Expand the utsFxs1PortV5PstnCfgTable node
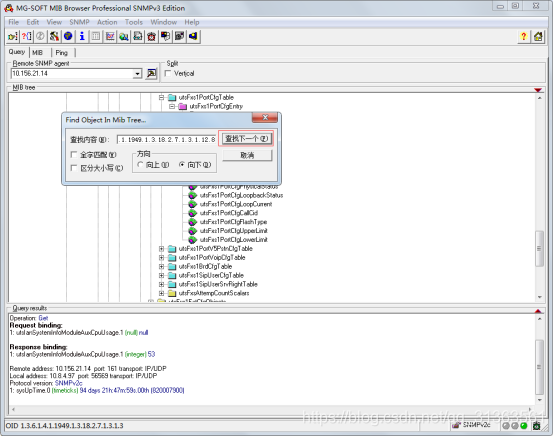Screen dimensions: 554x436 (x=161, y=249)
